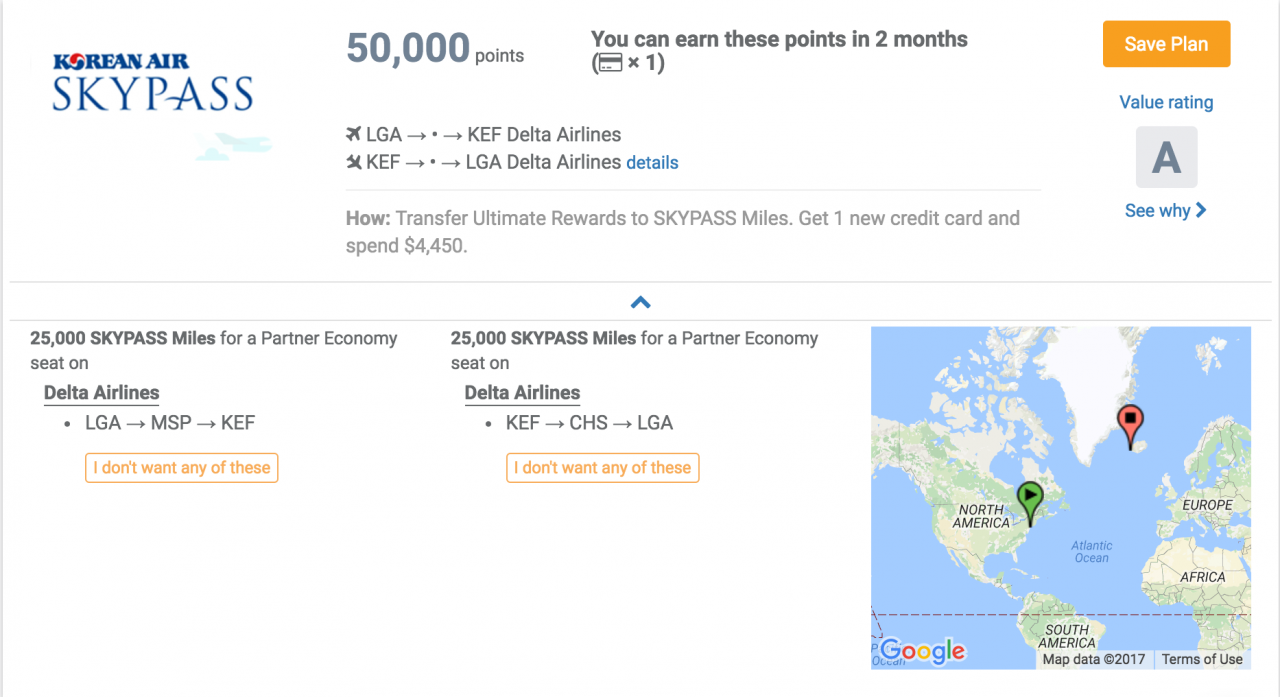The height and width of the screenshot is (697, 1280).
Task: Reject outbound options with 'I don't want any of these'
Action: tap(182, 468)
